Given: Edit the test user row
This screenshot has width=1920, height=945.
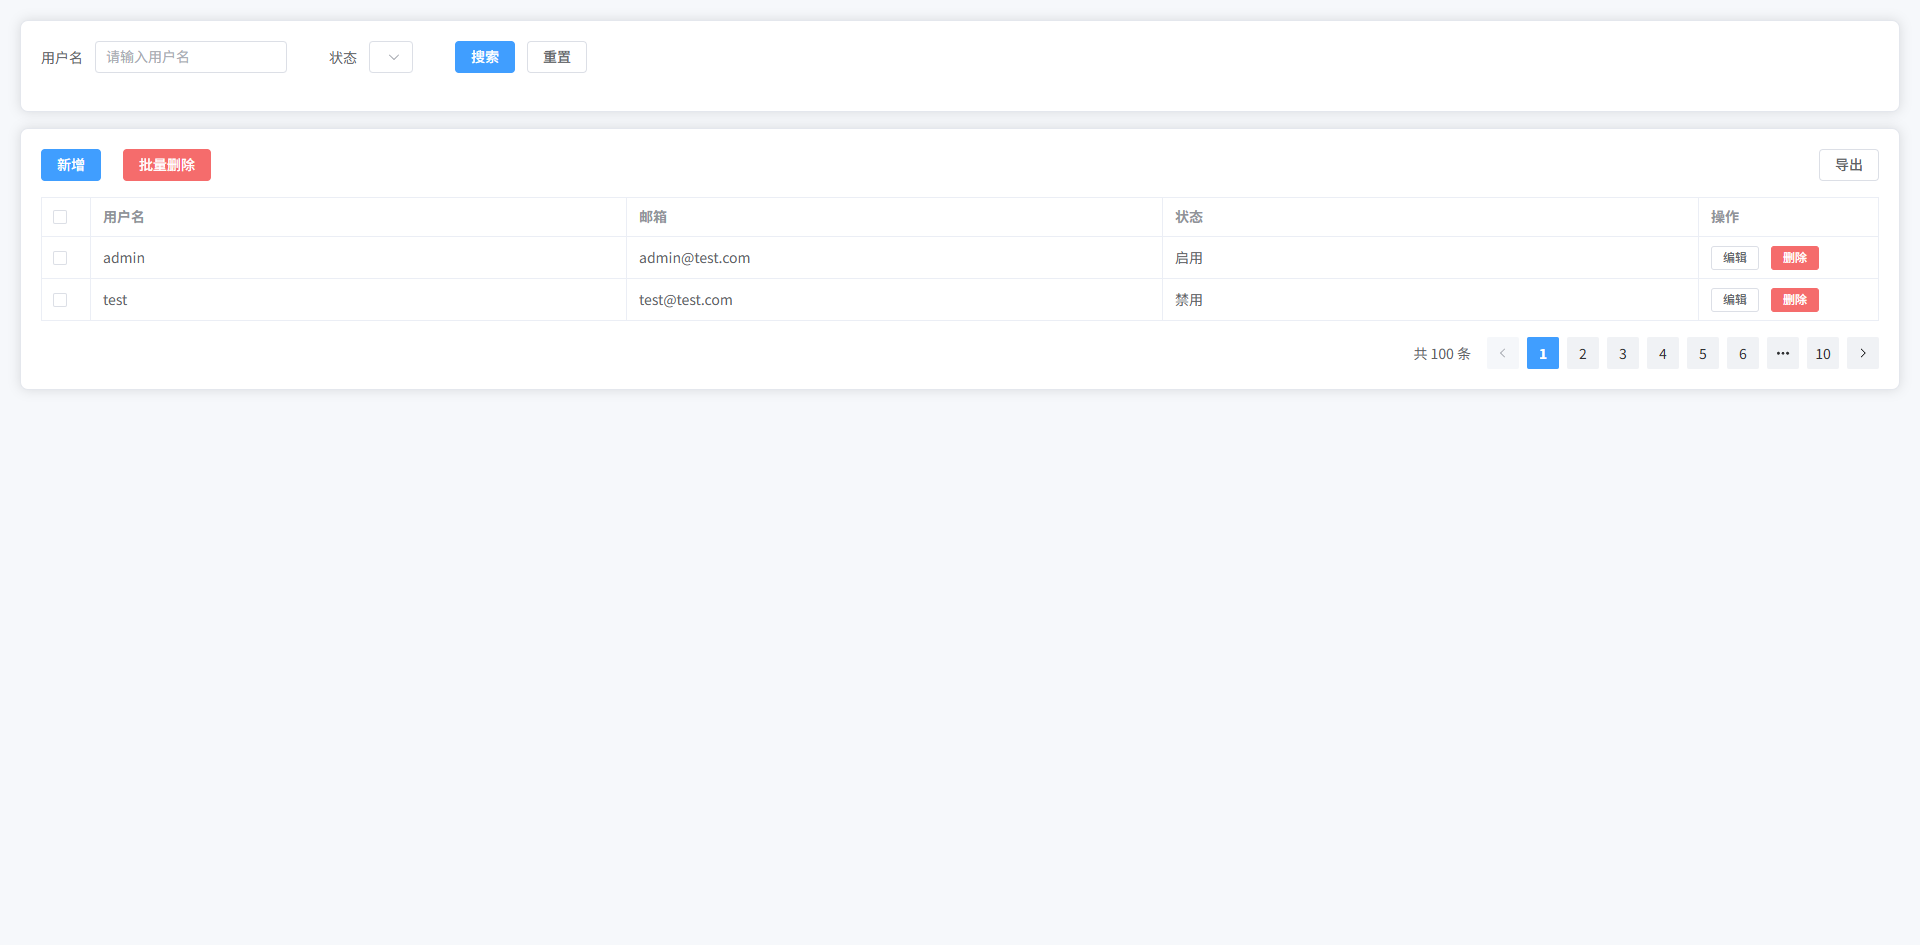Looking at the screenshot, I should pyautogui.click(x=1734, y=300).
